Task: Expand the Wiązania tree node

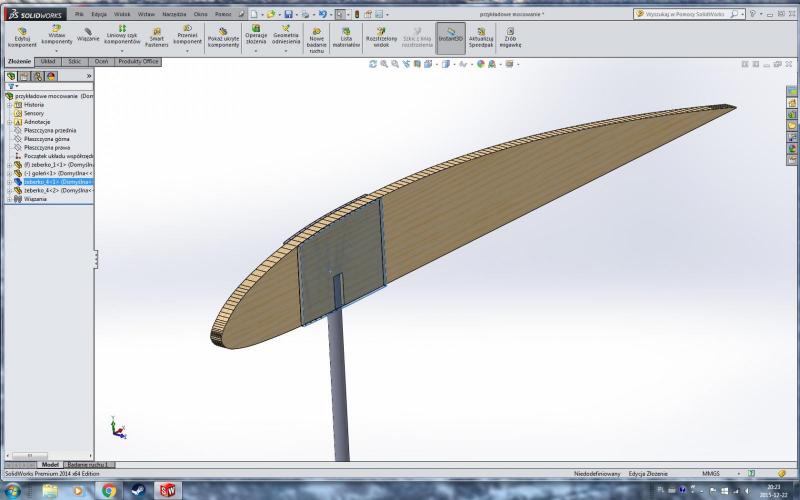Action: coord(9,198)
